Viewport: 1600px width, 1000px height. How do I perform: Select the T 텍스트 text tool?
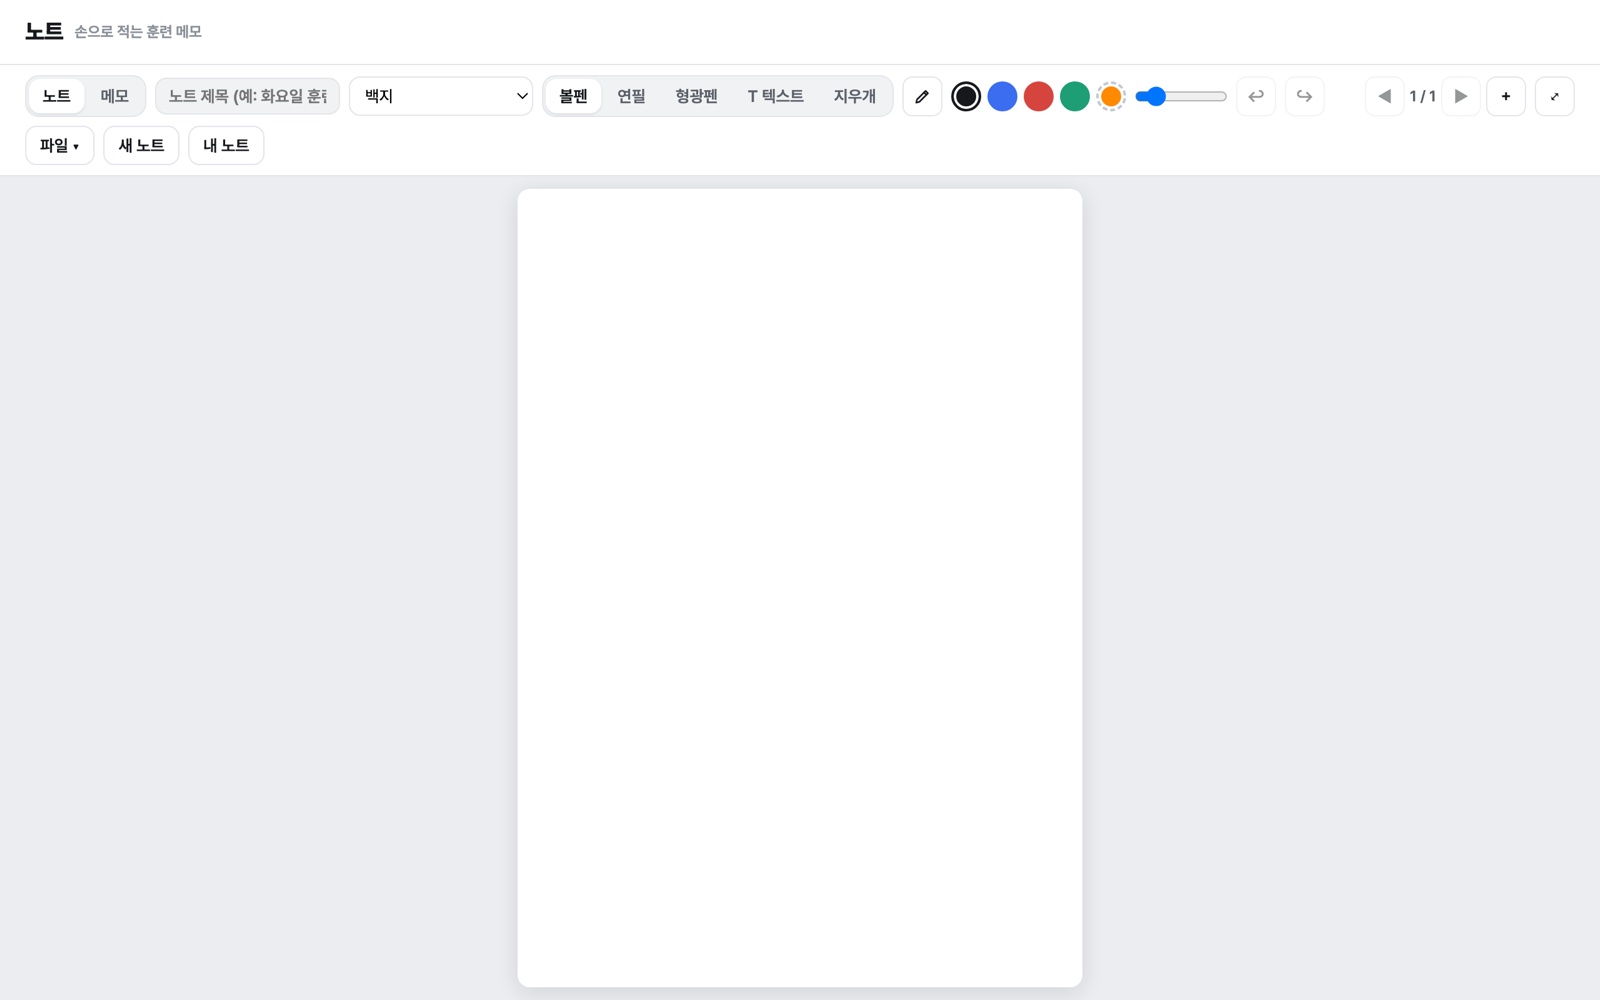[776, 96]
